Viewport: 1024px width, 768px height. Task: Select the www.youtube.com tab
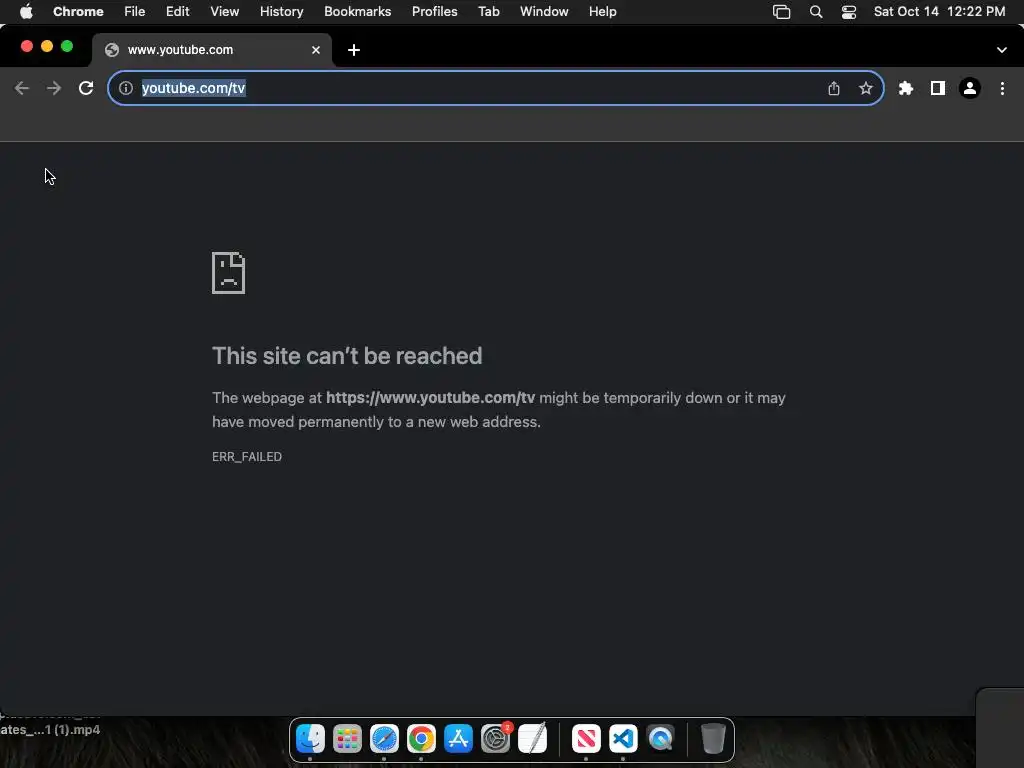pyautogui.click(x=212, y=50)
